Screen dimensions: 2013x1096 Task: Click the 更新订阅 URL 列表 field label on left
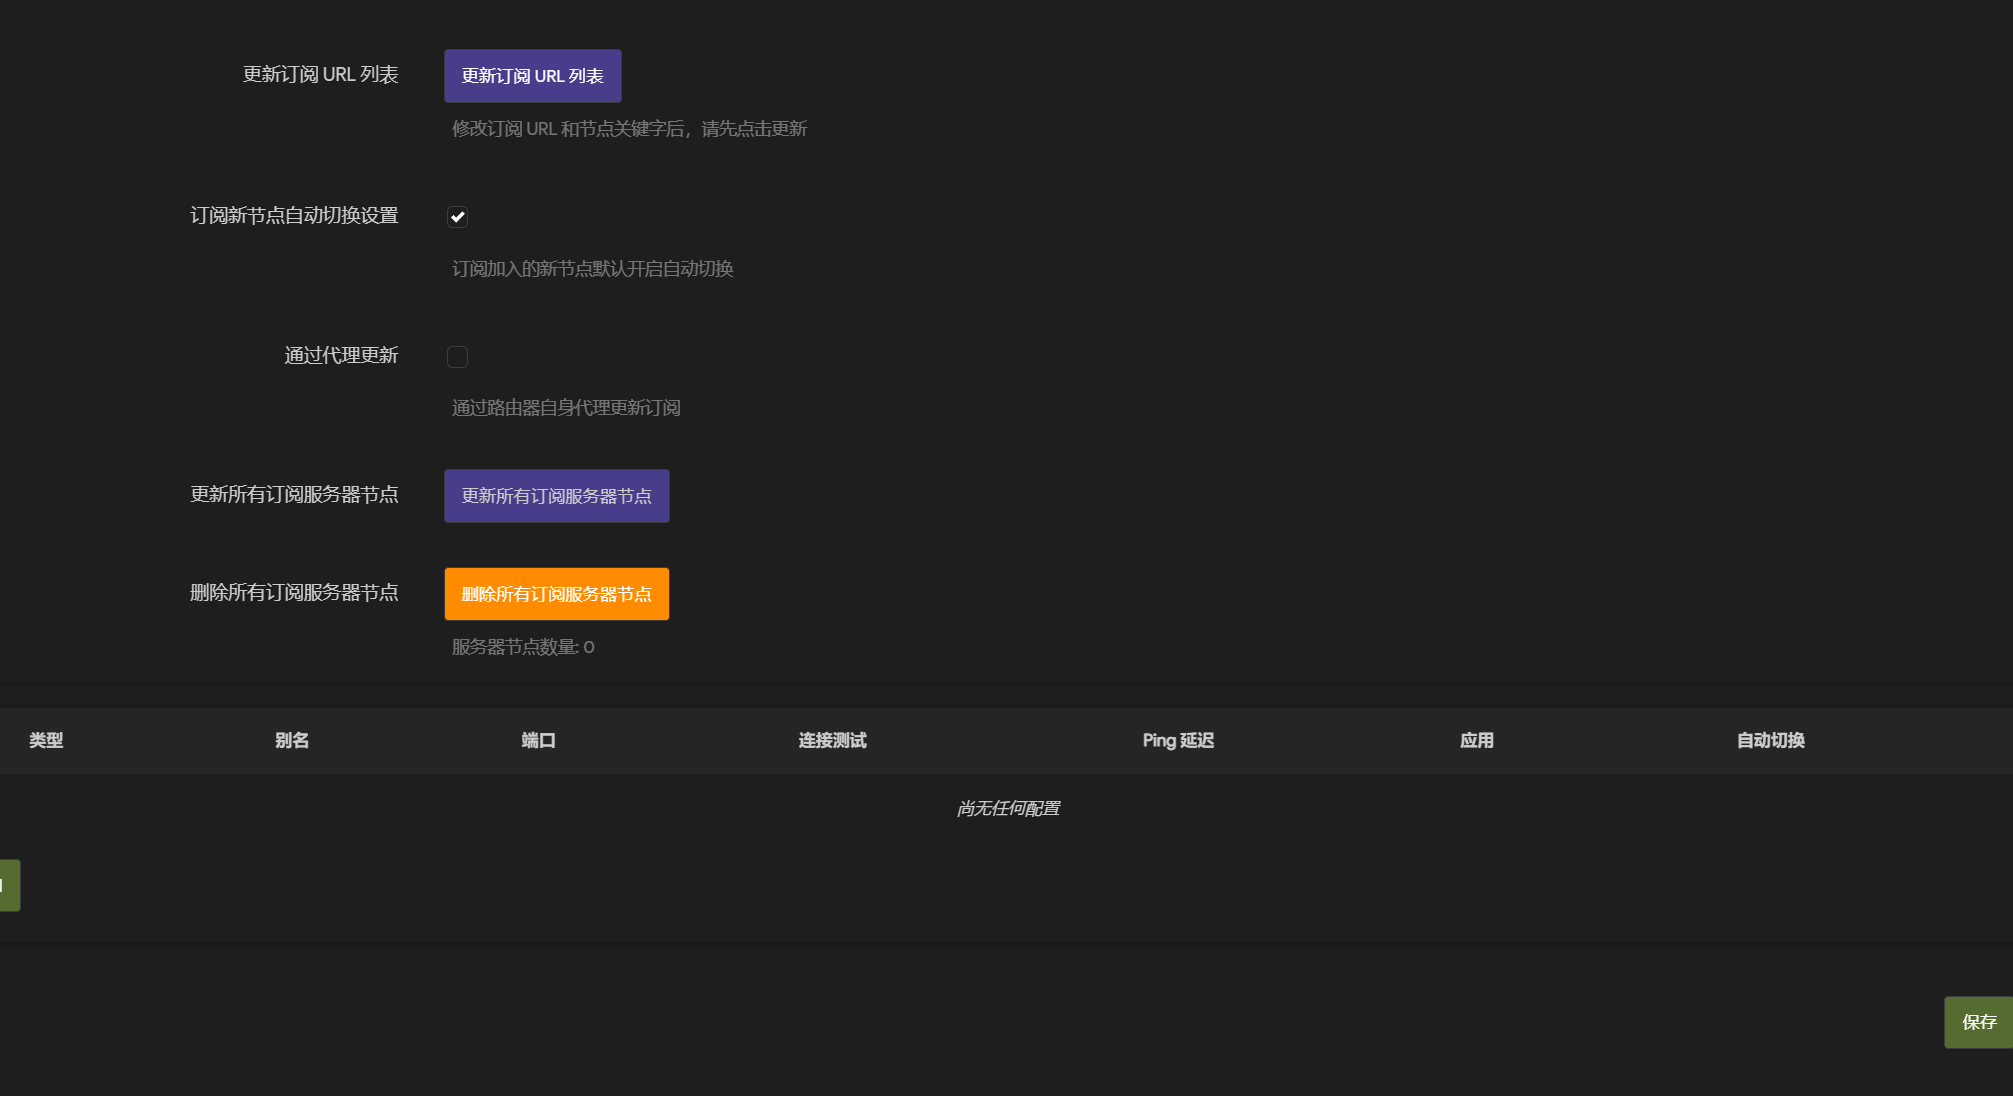point(320,75)
